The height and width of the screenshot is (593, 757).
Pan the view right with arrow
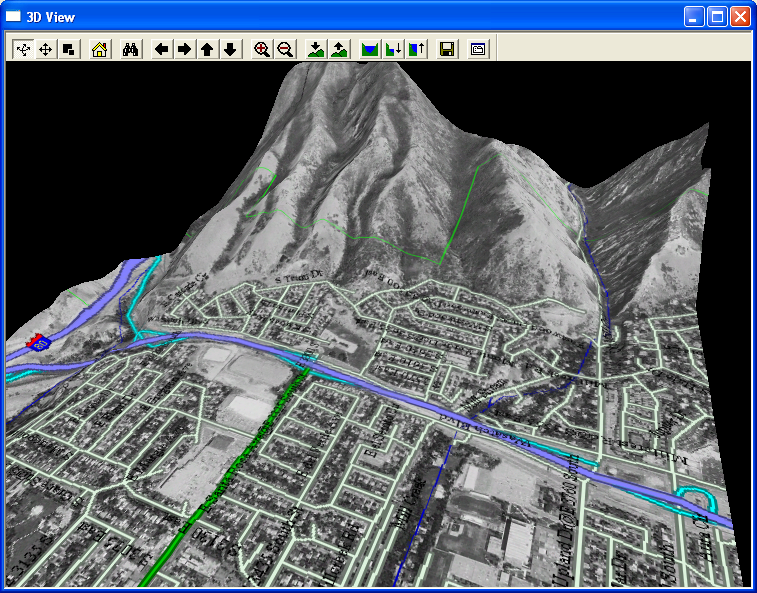point(184,49)
